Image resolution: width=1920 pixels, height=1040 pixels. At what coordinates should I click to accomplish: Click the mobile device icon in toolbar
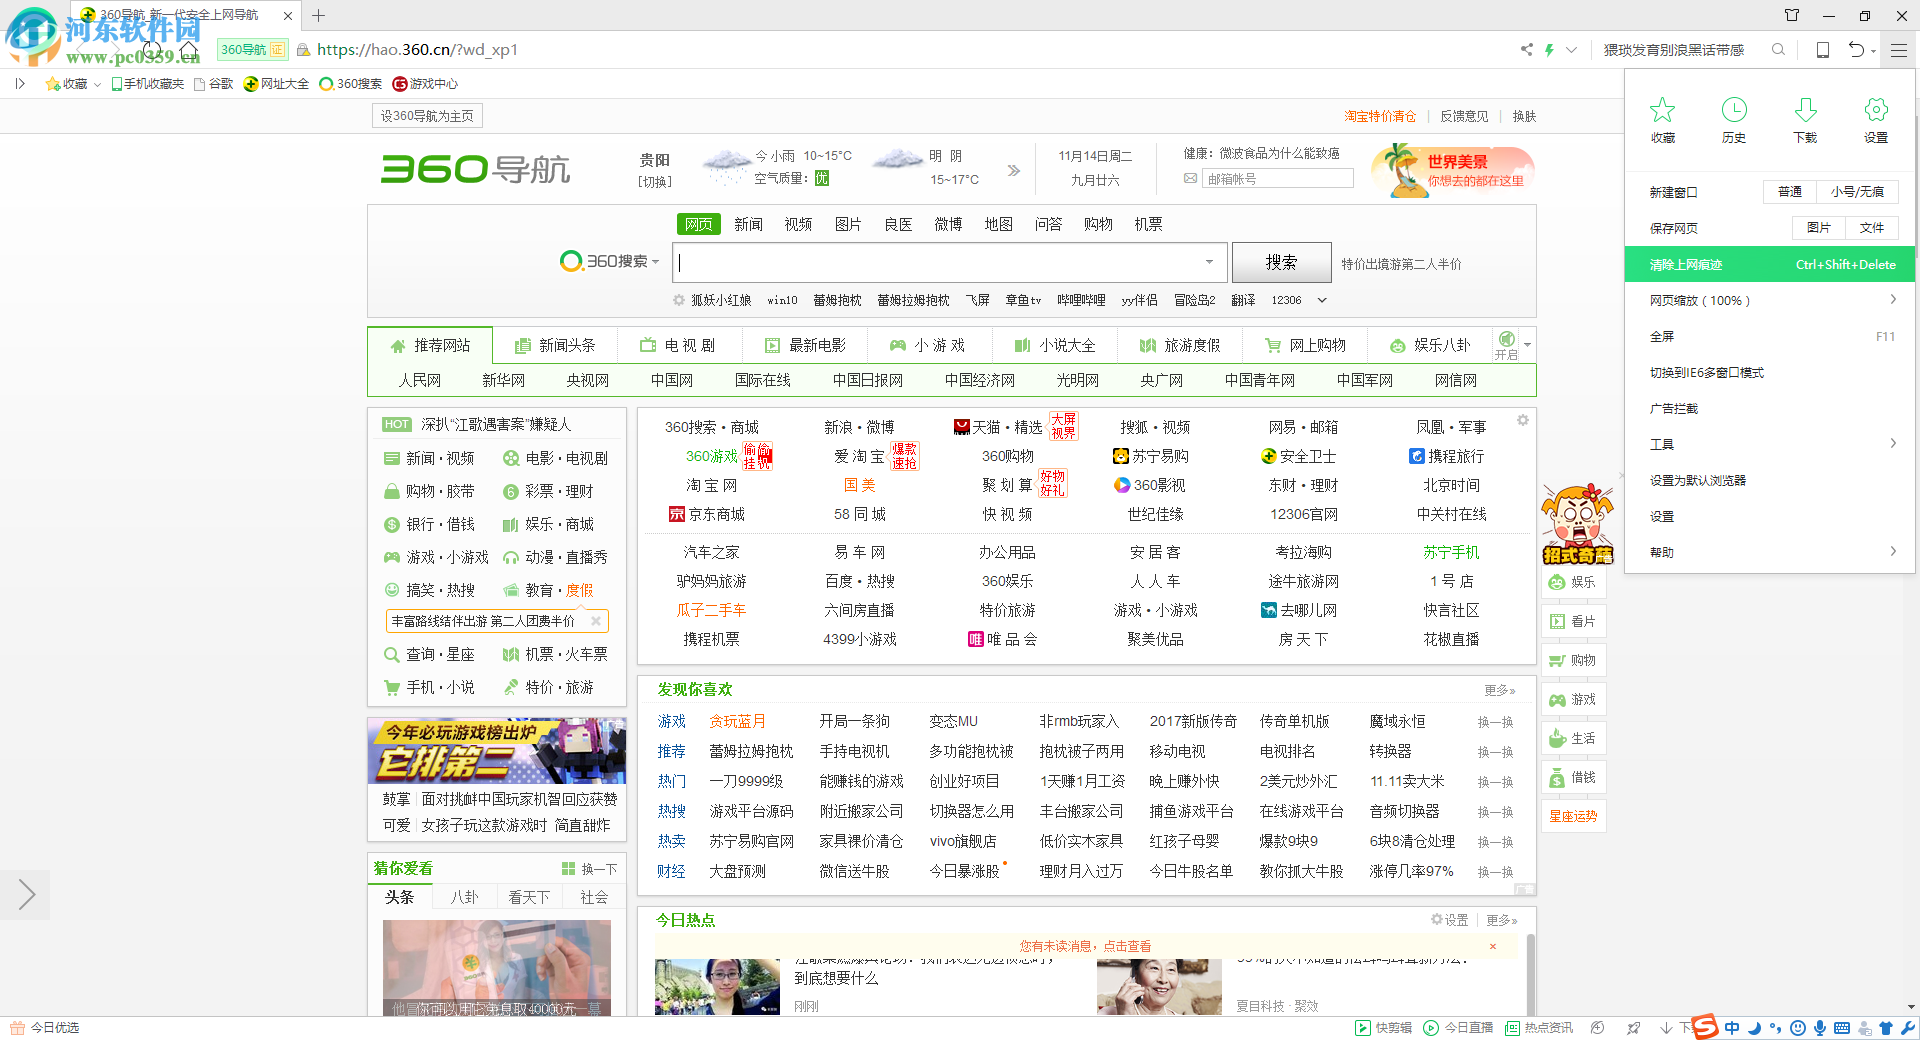point(1823,50)
